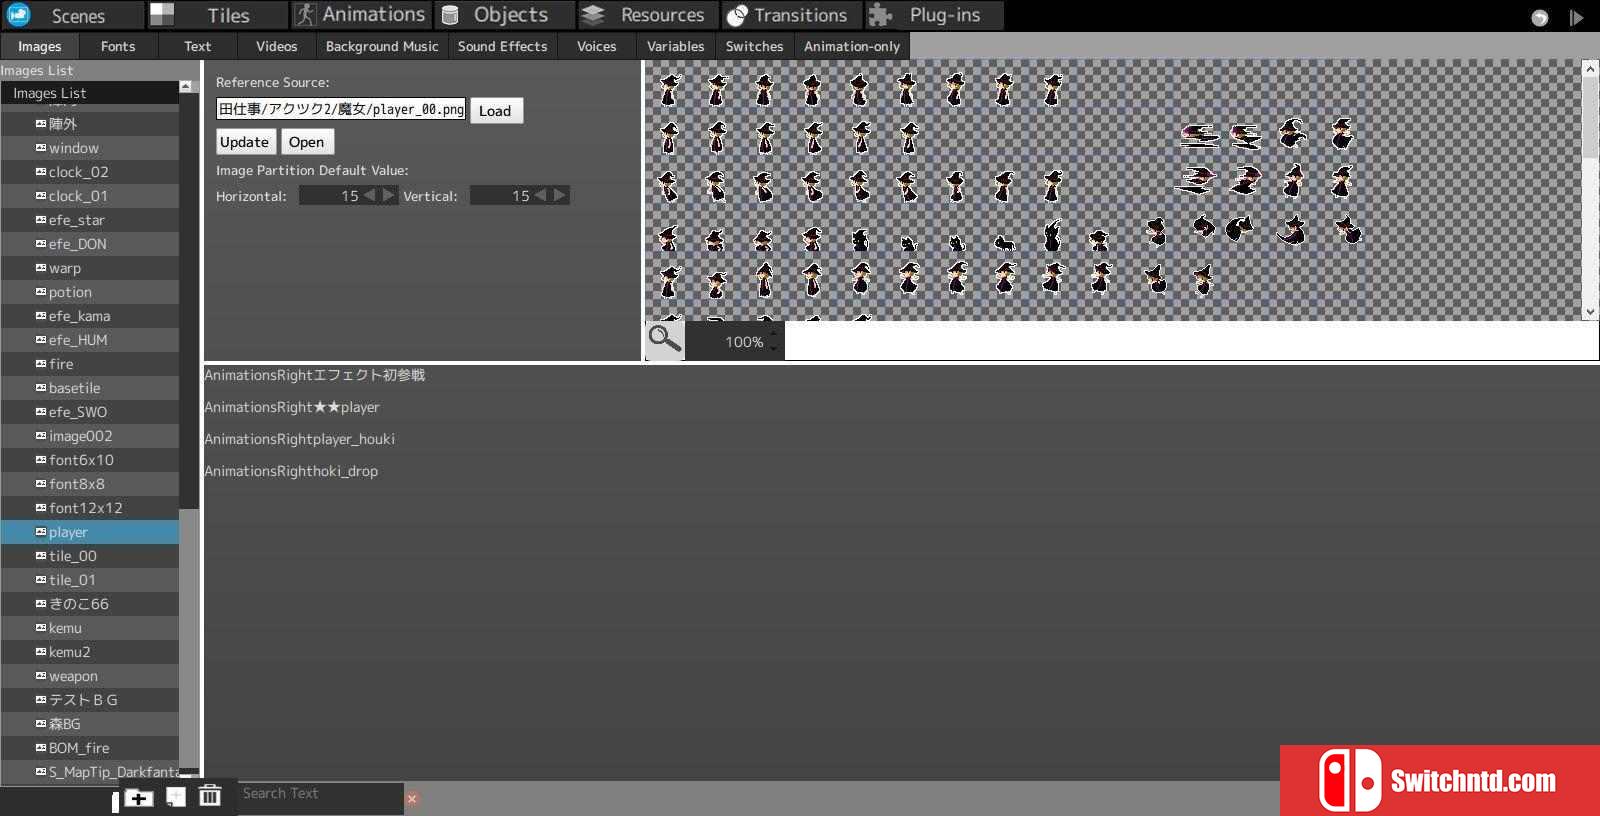1600x816 pixels.
Task: Click the Load button
Action: coord(495,110)
